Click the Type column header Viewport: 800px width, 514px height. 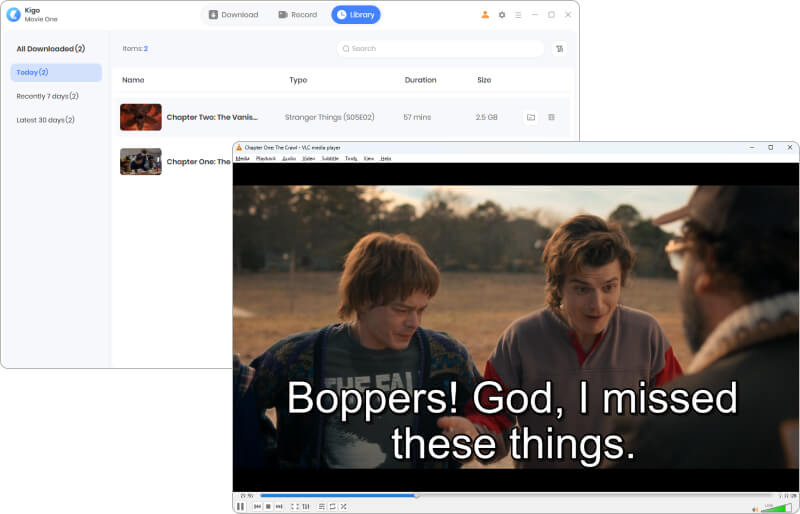click(298, 80)
